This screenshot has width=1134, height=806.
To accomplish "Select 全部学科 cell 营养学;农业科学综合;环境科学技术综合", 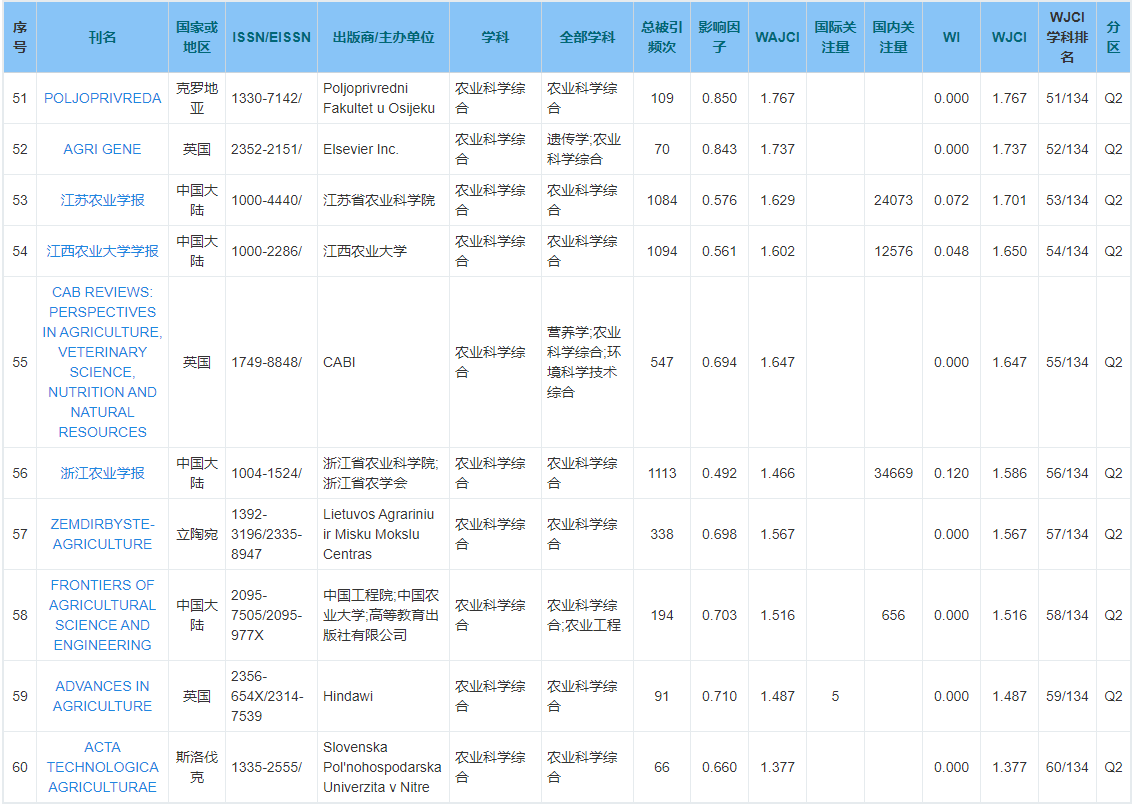I will [x=587, y=362].
